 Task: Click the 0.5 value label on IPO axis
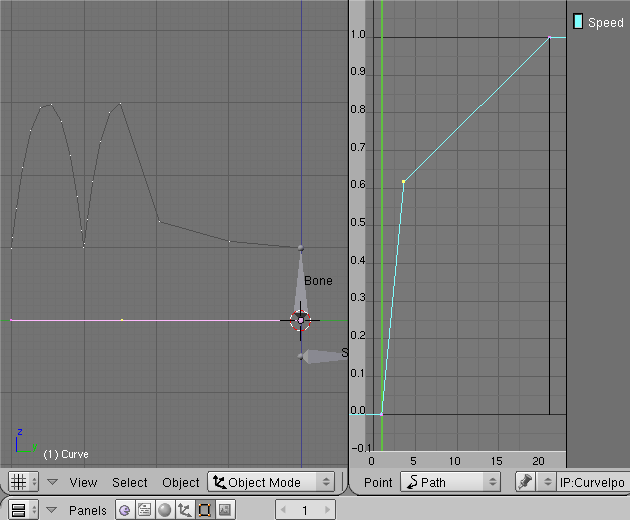pos(358,223)
